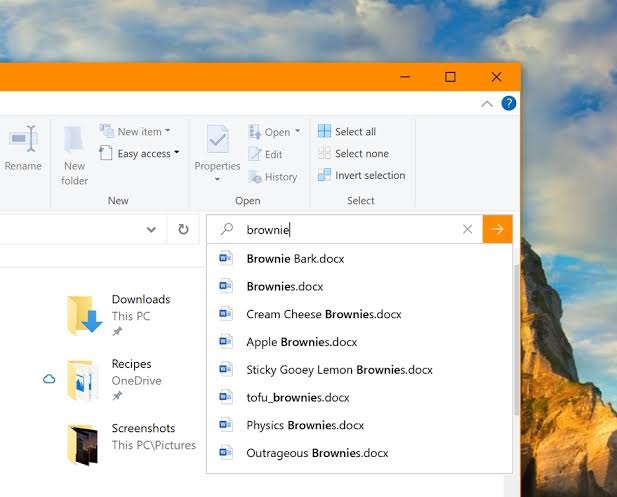This screenshot has width=617, height=497.
Task: Clear the search box text
Action: [467, 229]
